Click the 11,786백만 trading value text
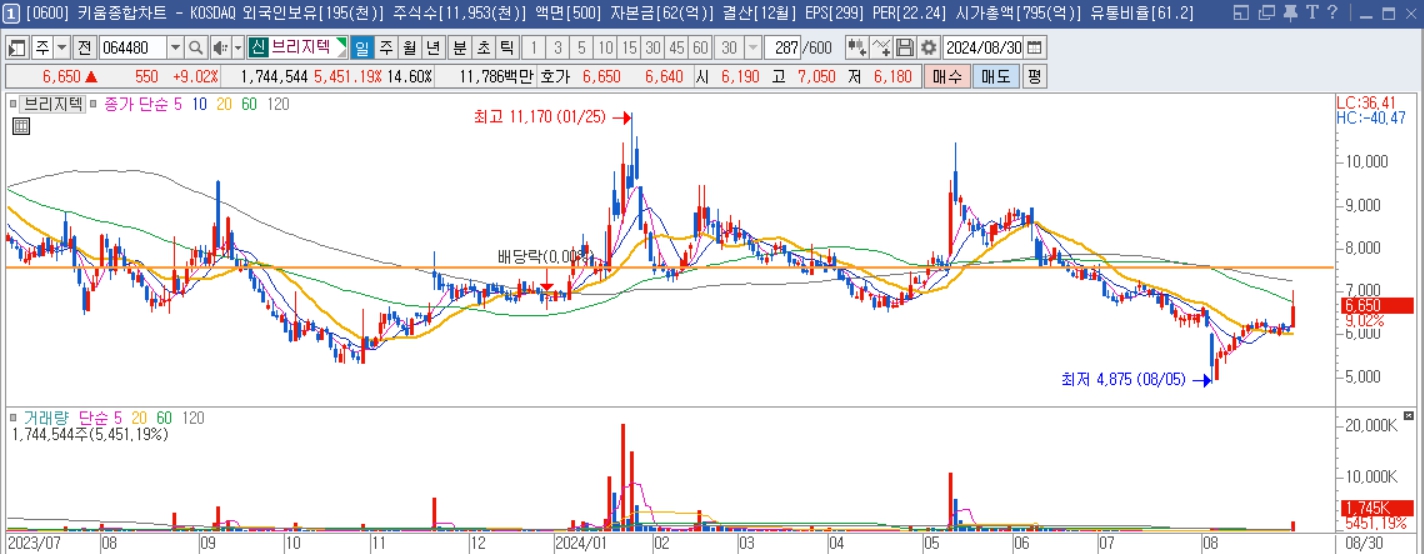The height and width of the screenshot is (554, 1424). (x=498, y=77)
